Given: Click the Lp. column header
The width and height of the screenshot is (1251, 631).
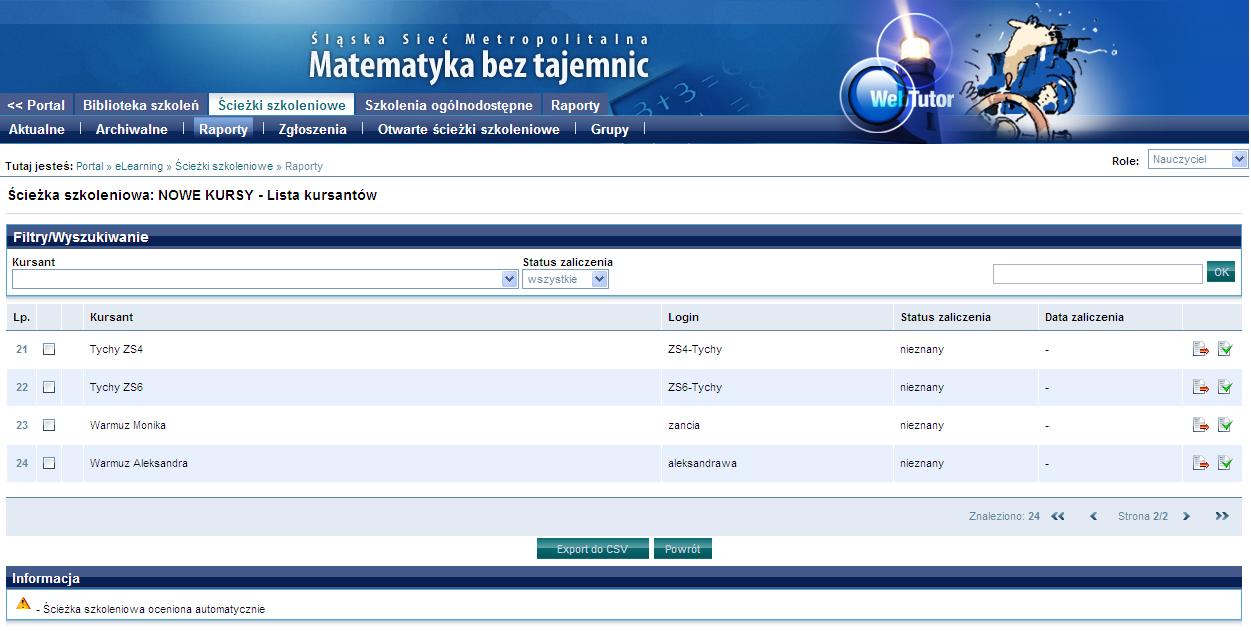Looking at the screenshot, I should click(21, 317).
